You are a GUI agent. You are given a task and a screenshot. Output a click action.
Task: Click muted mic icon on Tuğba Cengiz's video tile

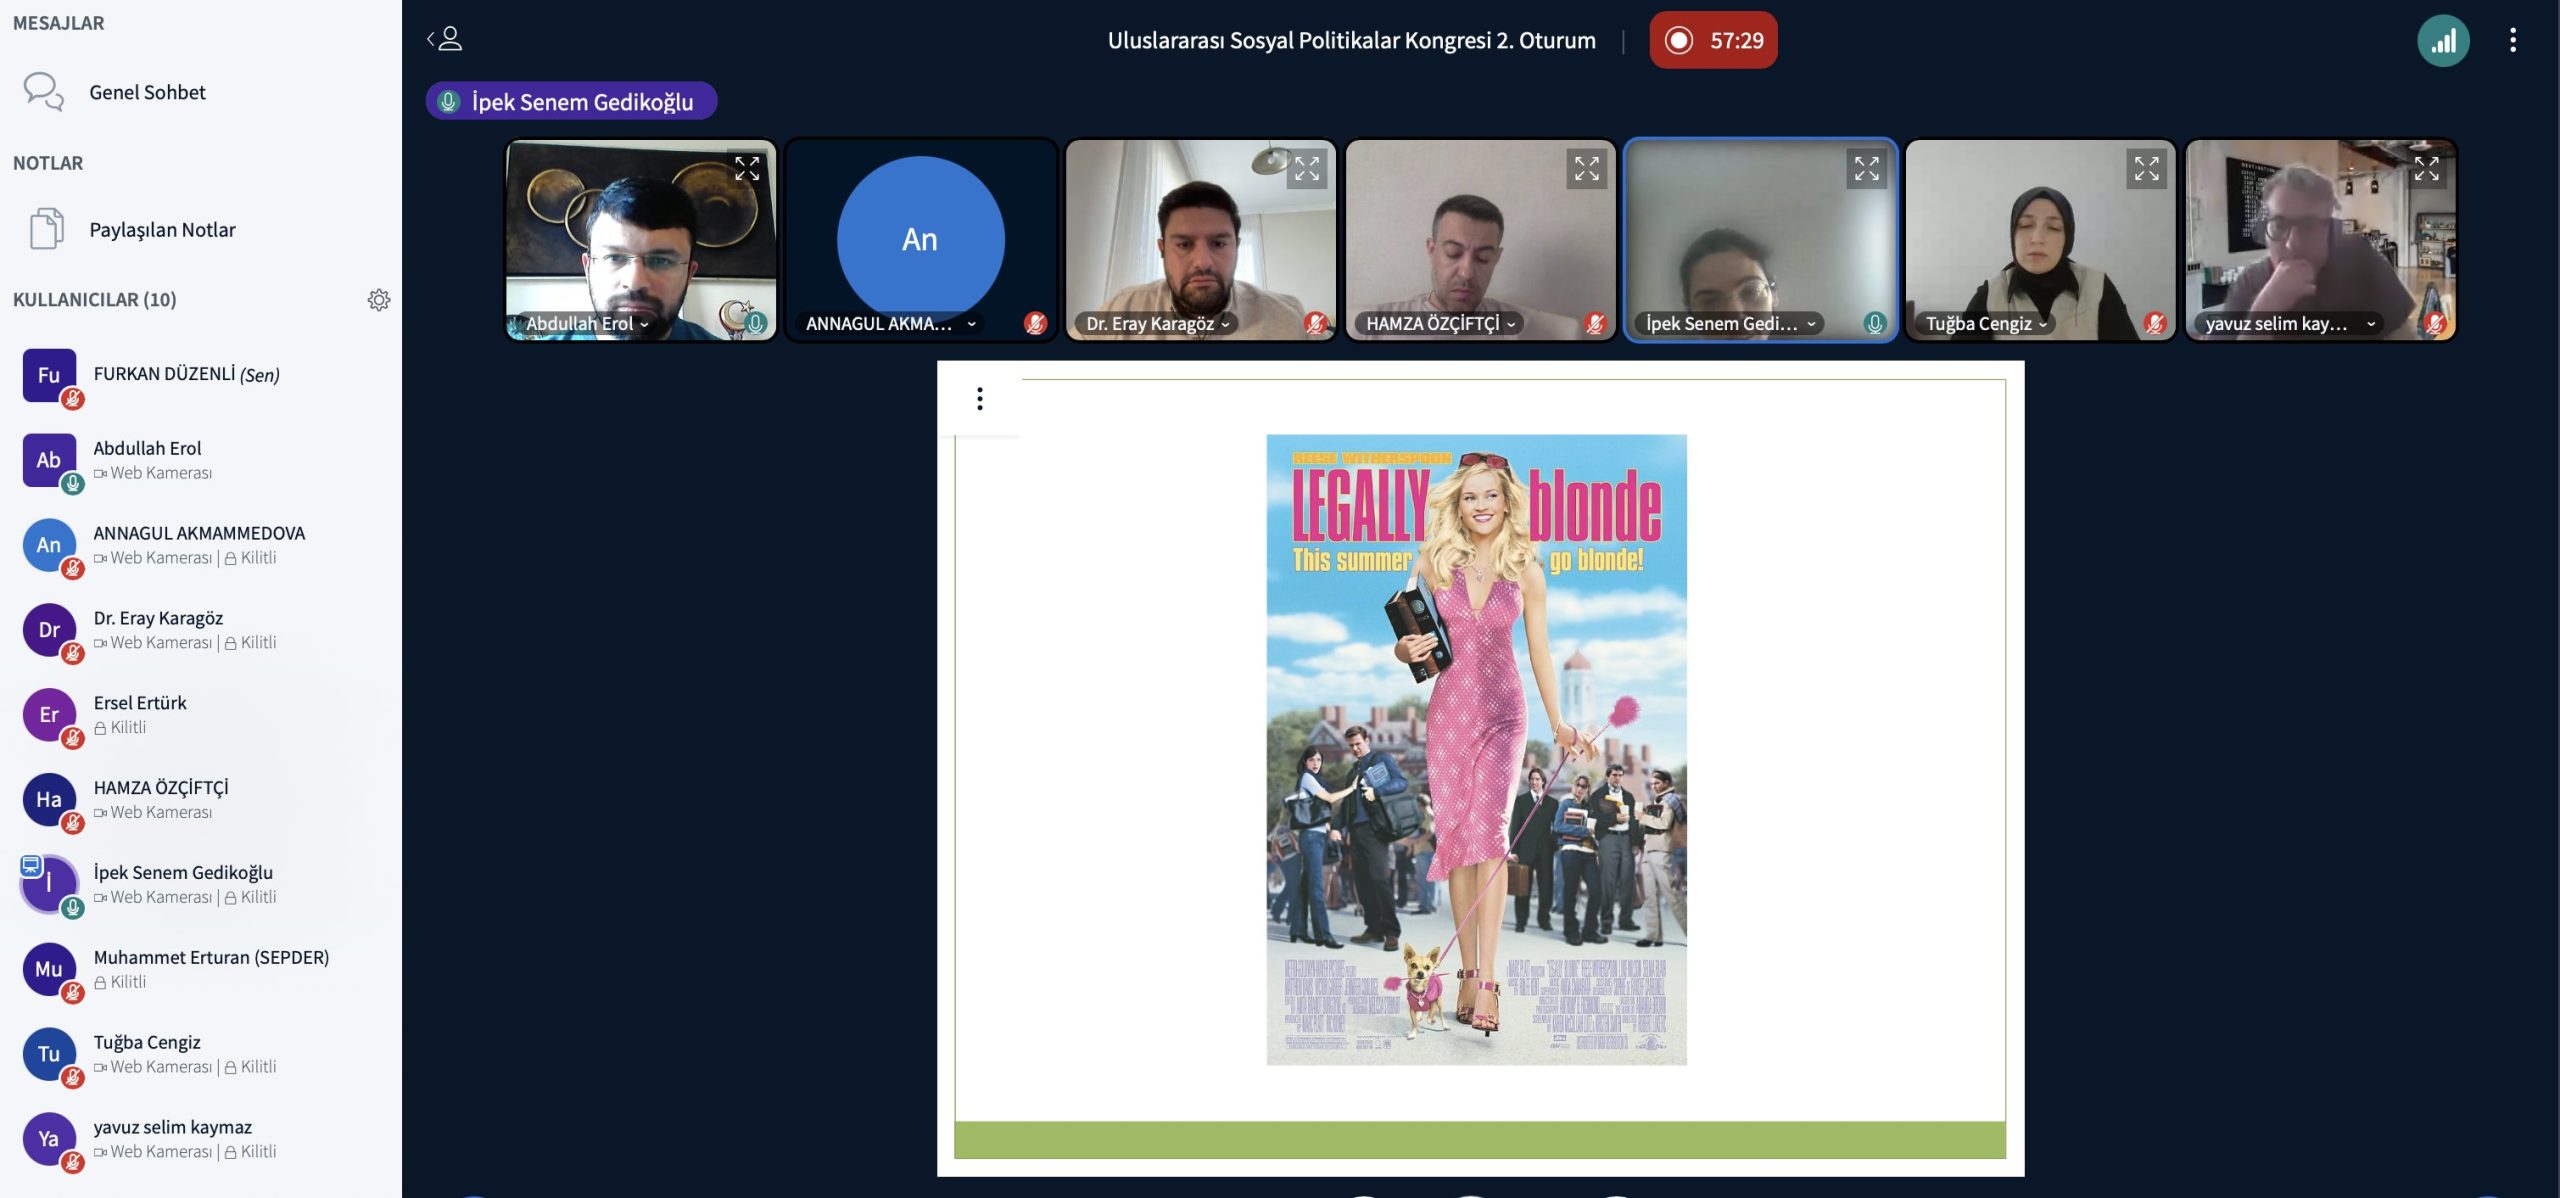2155,323
